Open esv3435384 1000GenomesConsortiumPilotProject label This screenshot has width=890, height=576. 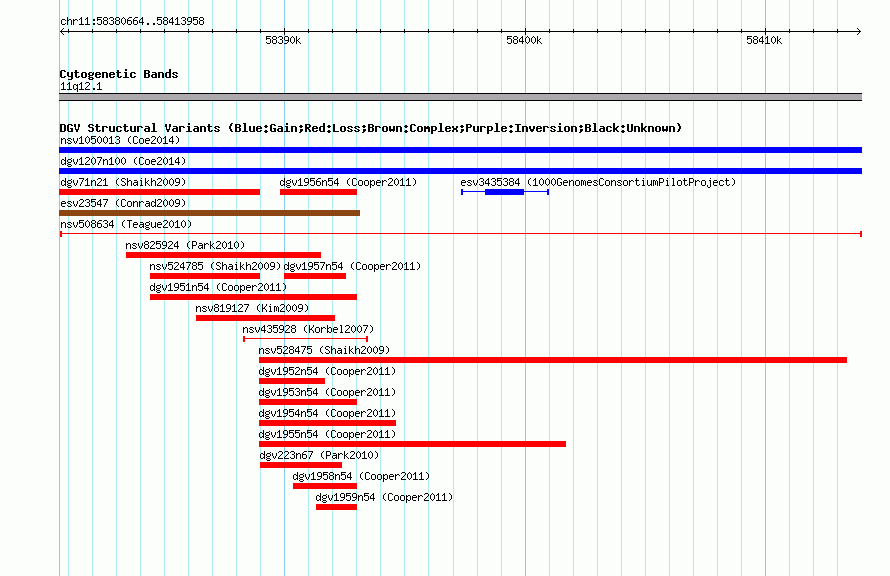click(598, 182)
